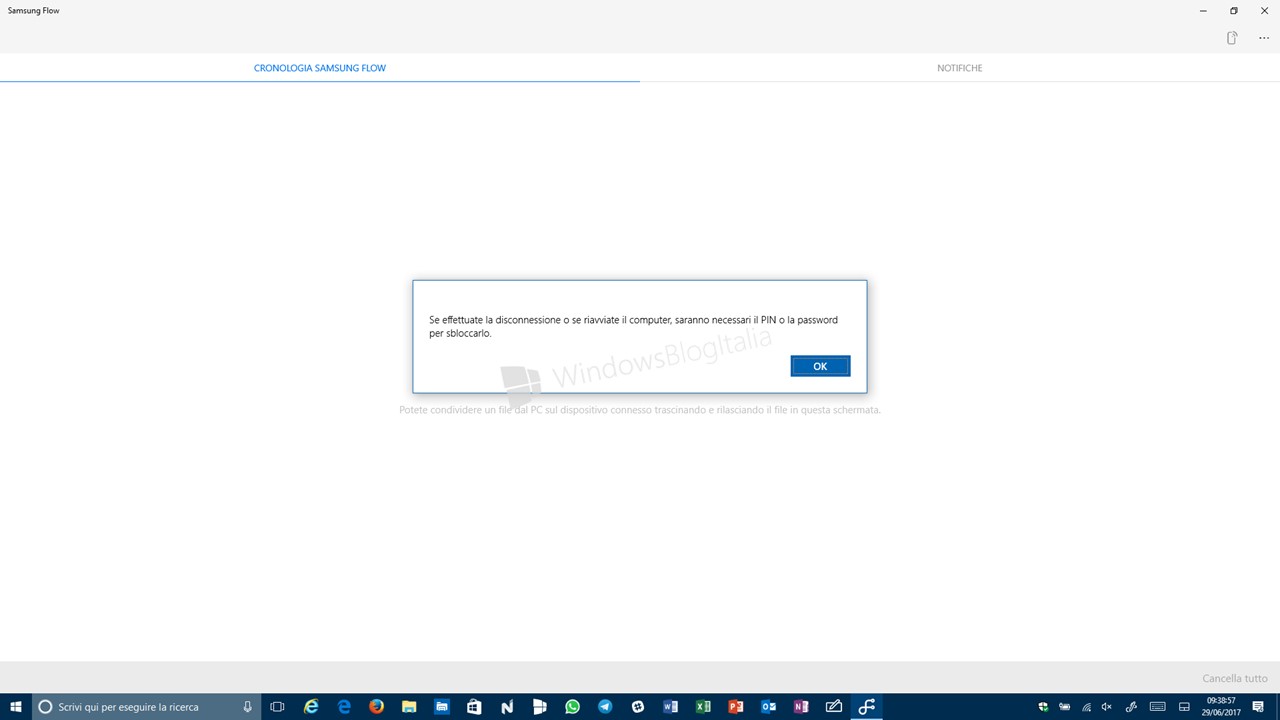Open Telegram from the taskbar

[605, 707]
